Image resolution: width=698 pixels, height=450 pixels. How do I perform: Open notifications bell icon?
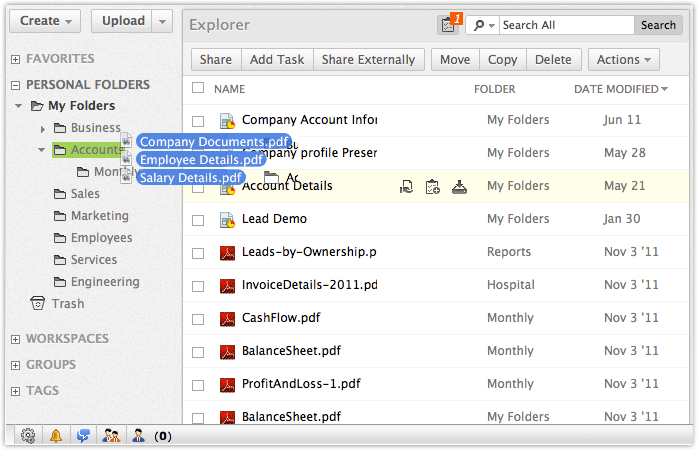tap(56, 435)
